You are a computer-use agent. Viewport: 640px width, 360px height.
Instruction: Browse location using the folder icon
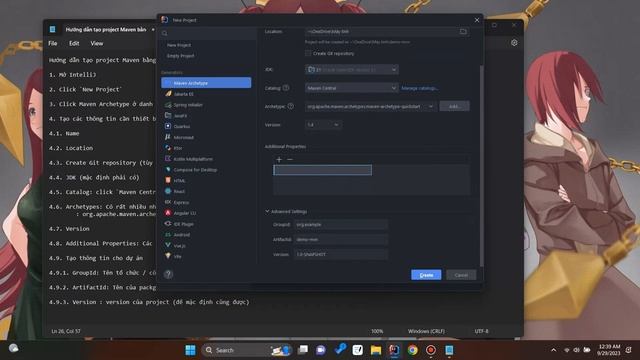click(463, 31)
